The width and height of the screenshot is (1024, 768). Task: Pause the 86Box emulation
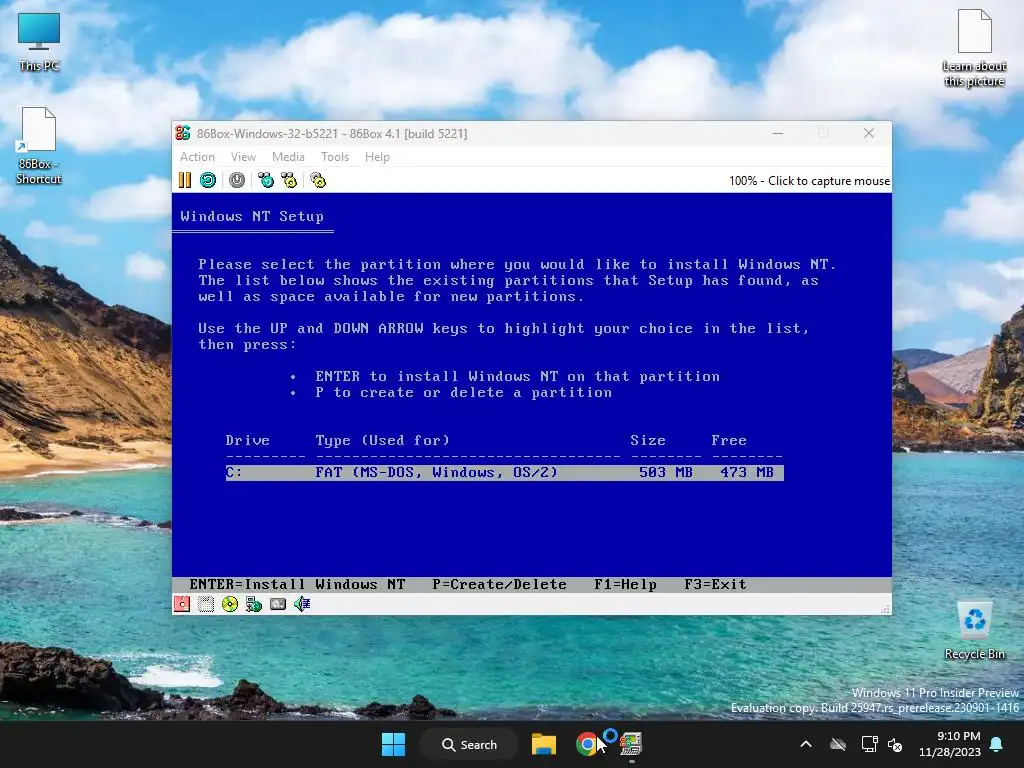[x=185, y=180]
